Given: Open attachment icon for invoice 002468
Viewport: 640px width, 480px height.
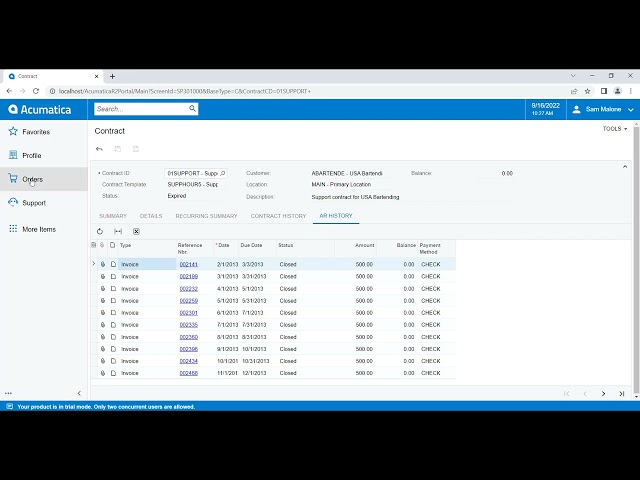Looking at the screenshot, I should point(103,373).
